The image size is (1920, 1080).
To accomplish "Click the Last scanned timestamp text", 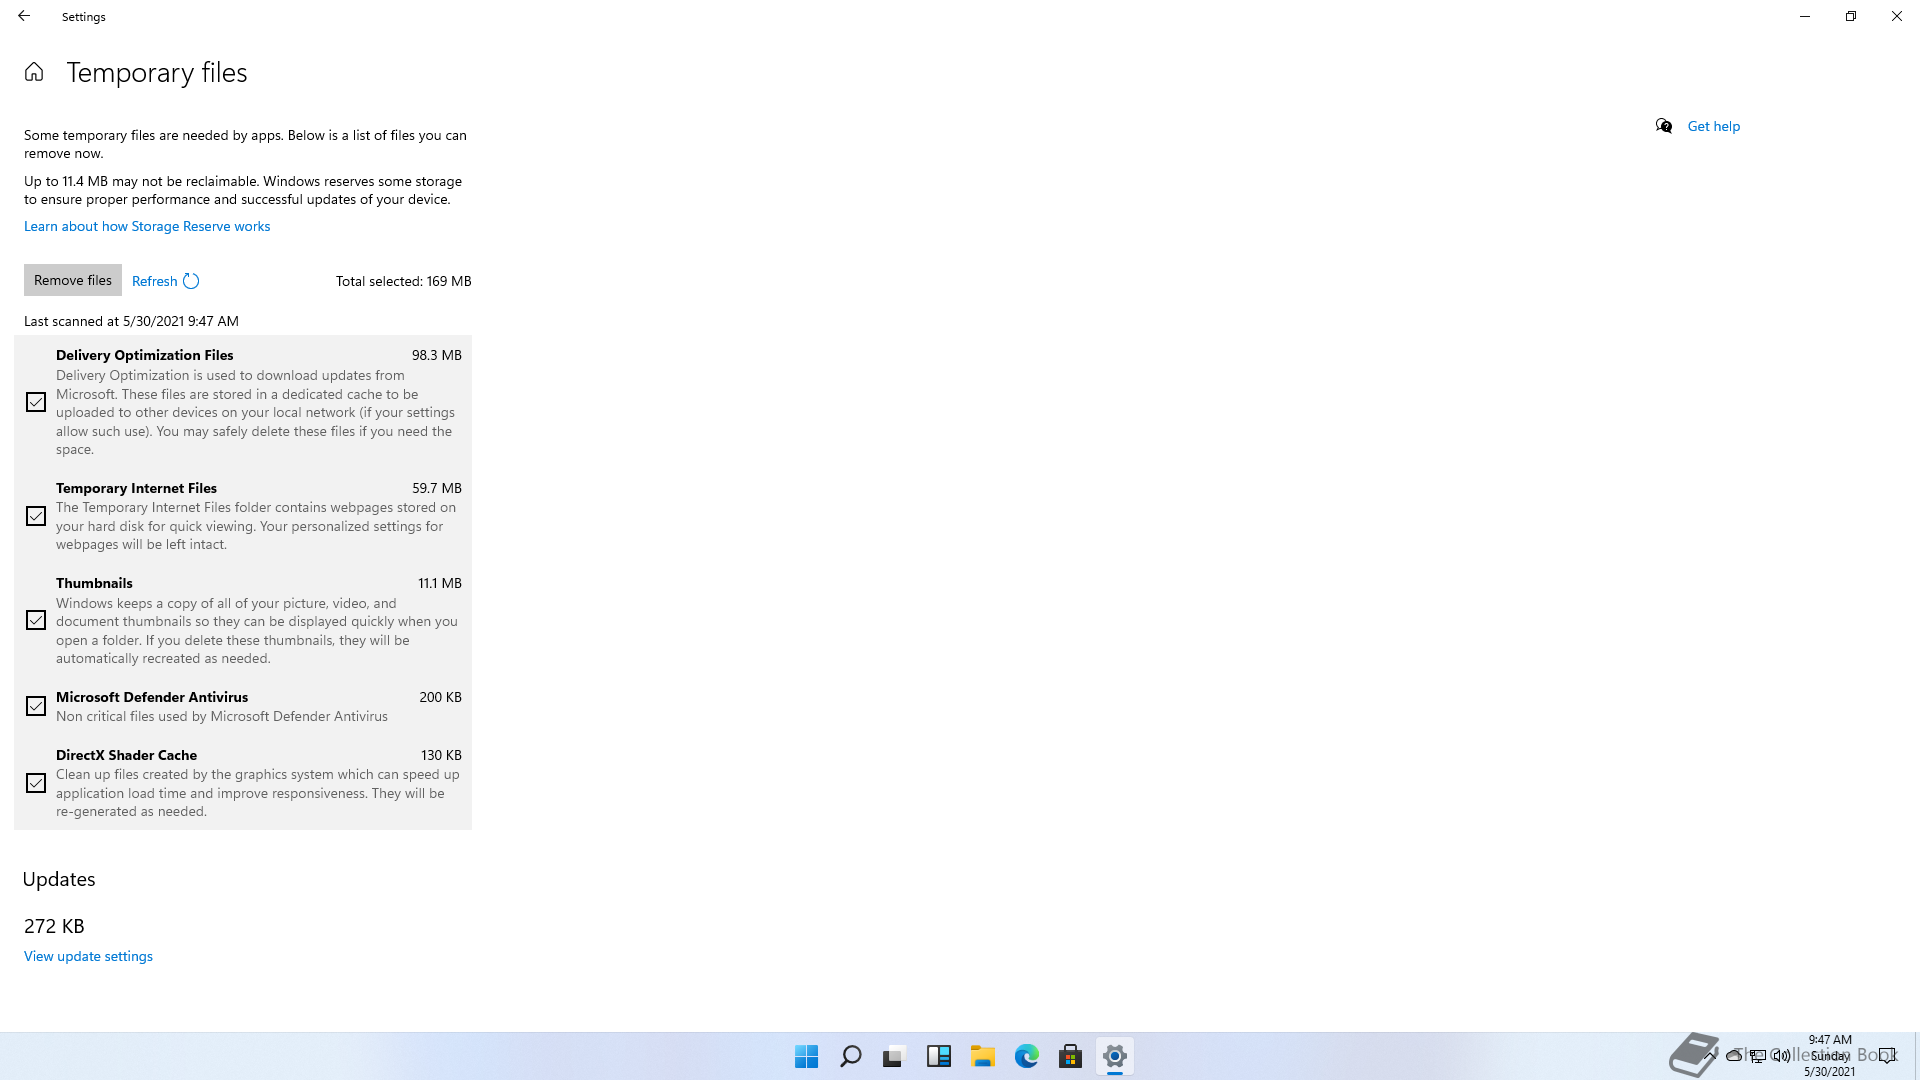I will point(131,321).
